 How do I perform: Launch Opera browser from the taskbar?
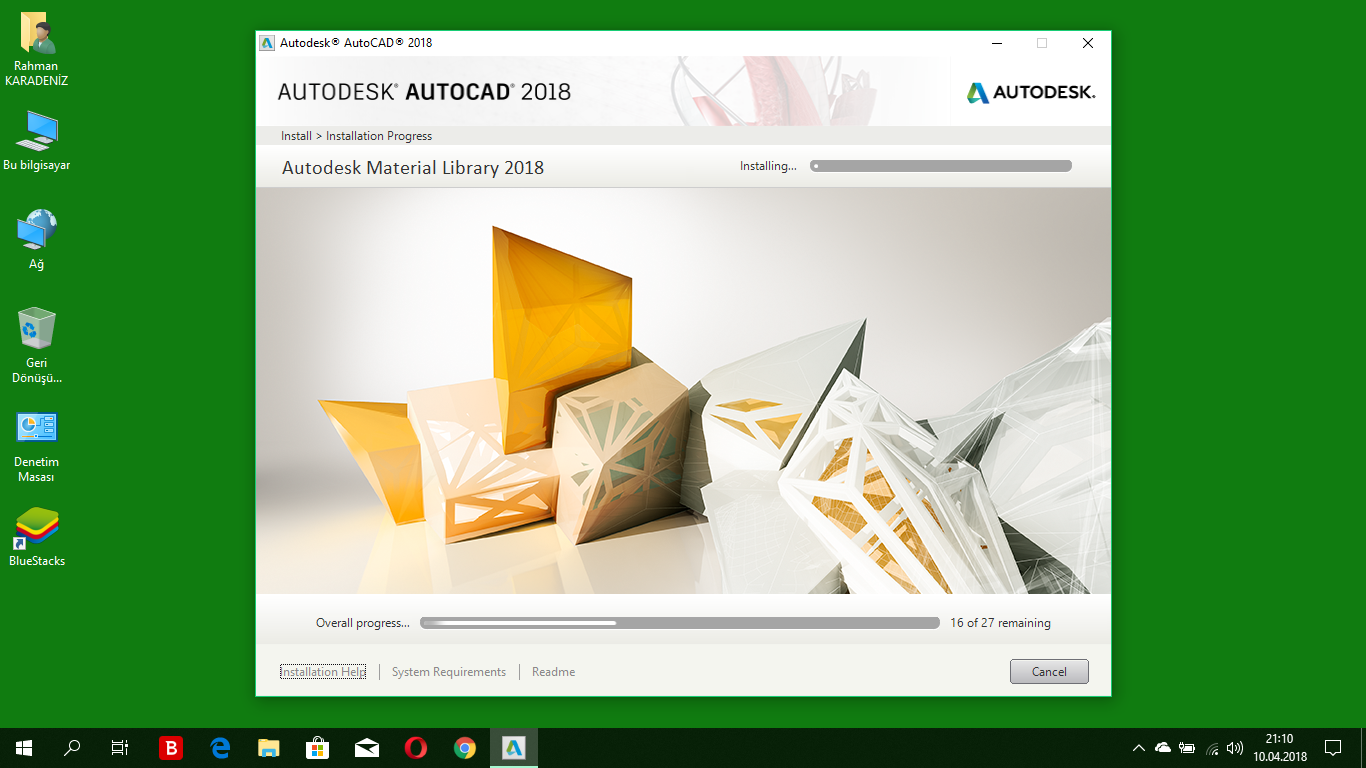[416, 748]
